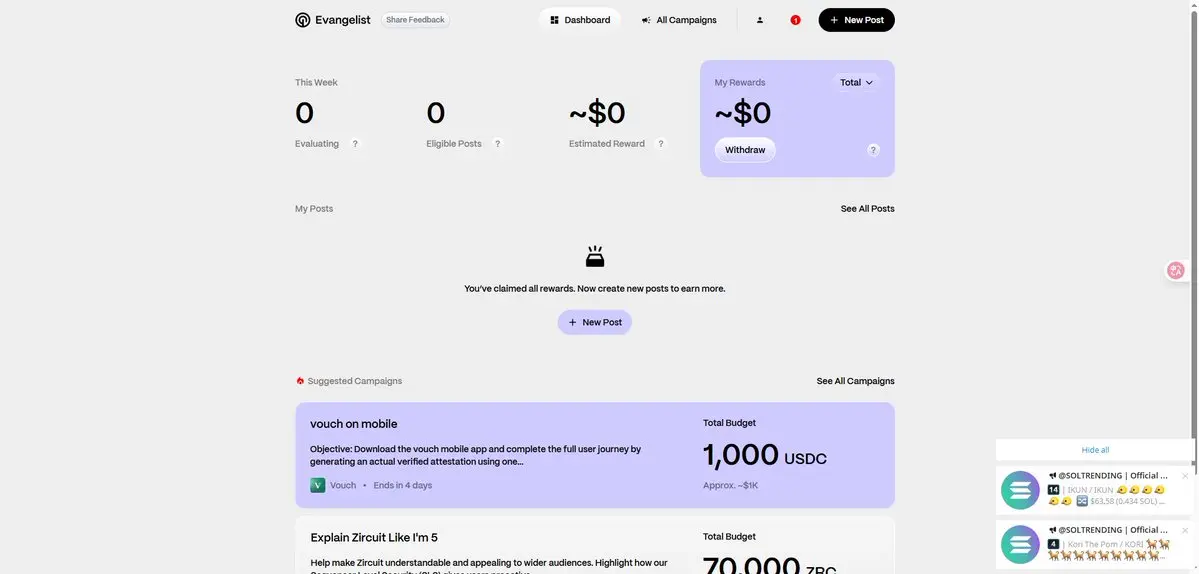Open the See All Campaigns link
This screenshot has width=1199, height=574.
tap(855, 381)
